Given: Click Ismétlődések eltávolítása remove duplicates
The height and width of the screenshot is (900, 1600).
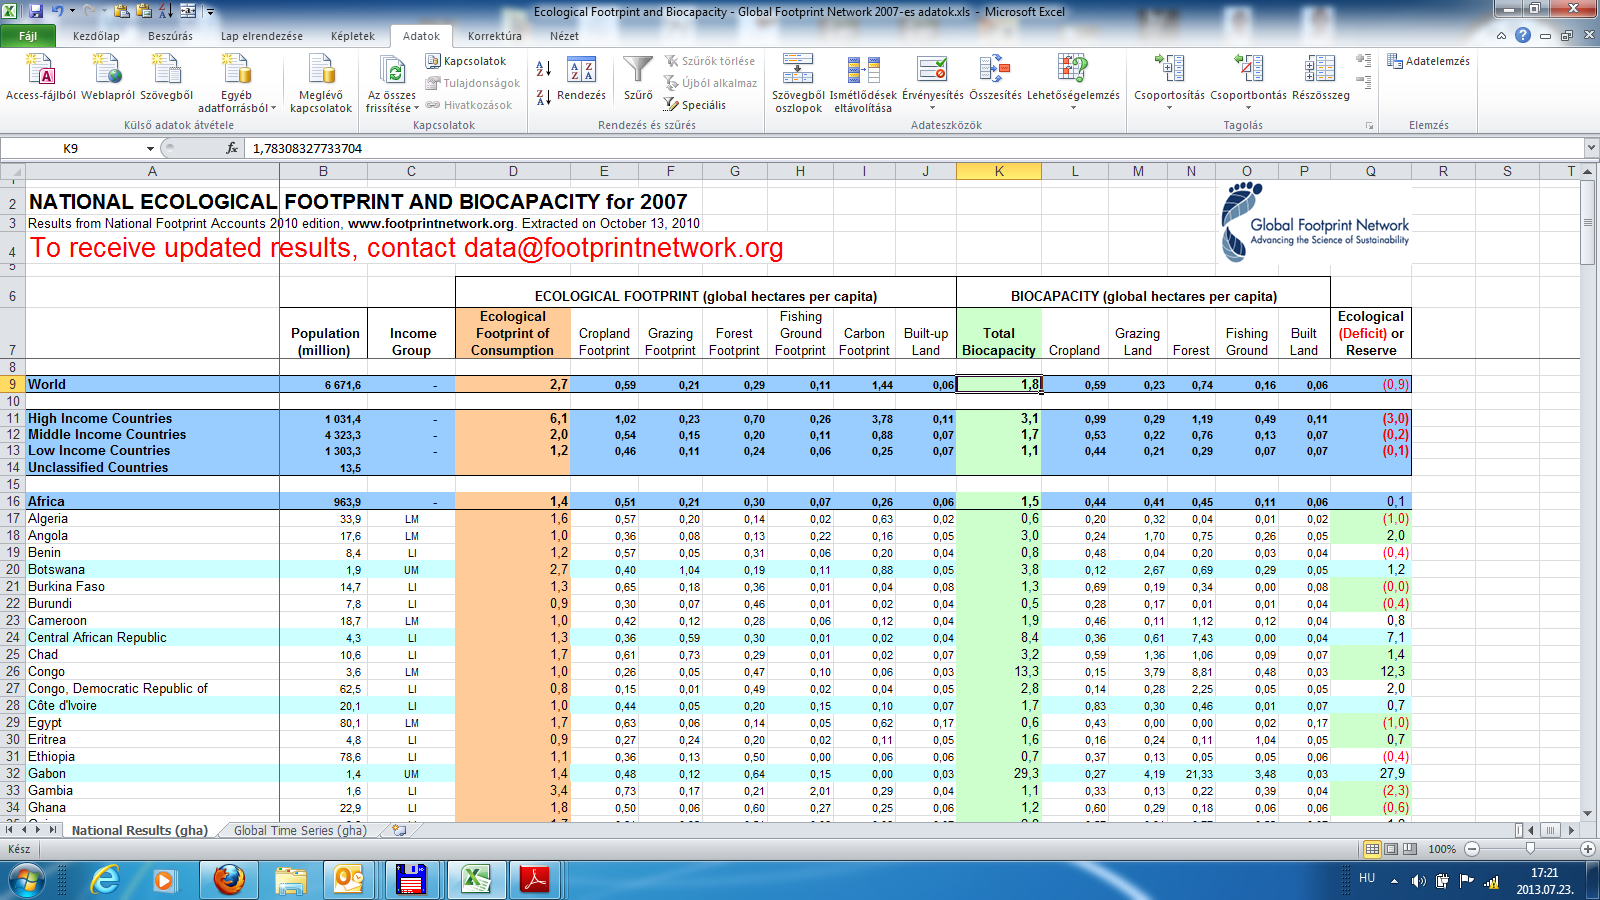Looking at the screenshot, I should click(863, 84).
